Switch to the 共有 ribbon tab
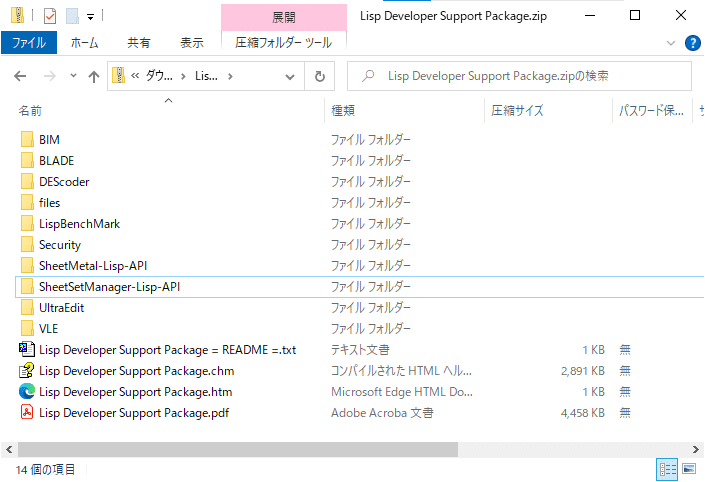705x482 pixels. pos(138,43)
